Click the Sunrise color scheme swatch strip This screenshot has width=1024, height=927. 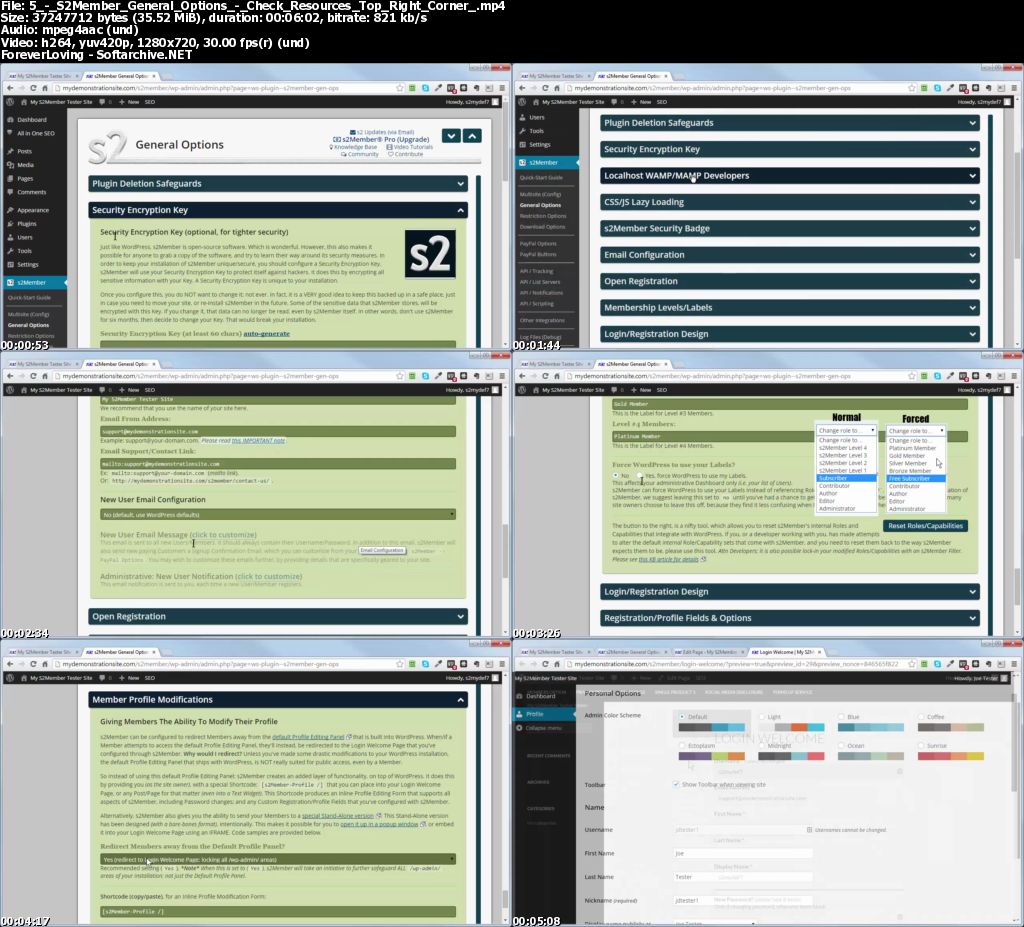(951, 756)
